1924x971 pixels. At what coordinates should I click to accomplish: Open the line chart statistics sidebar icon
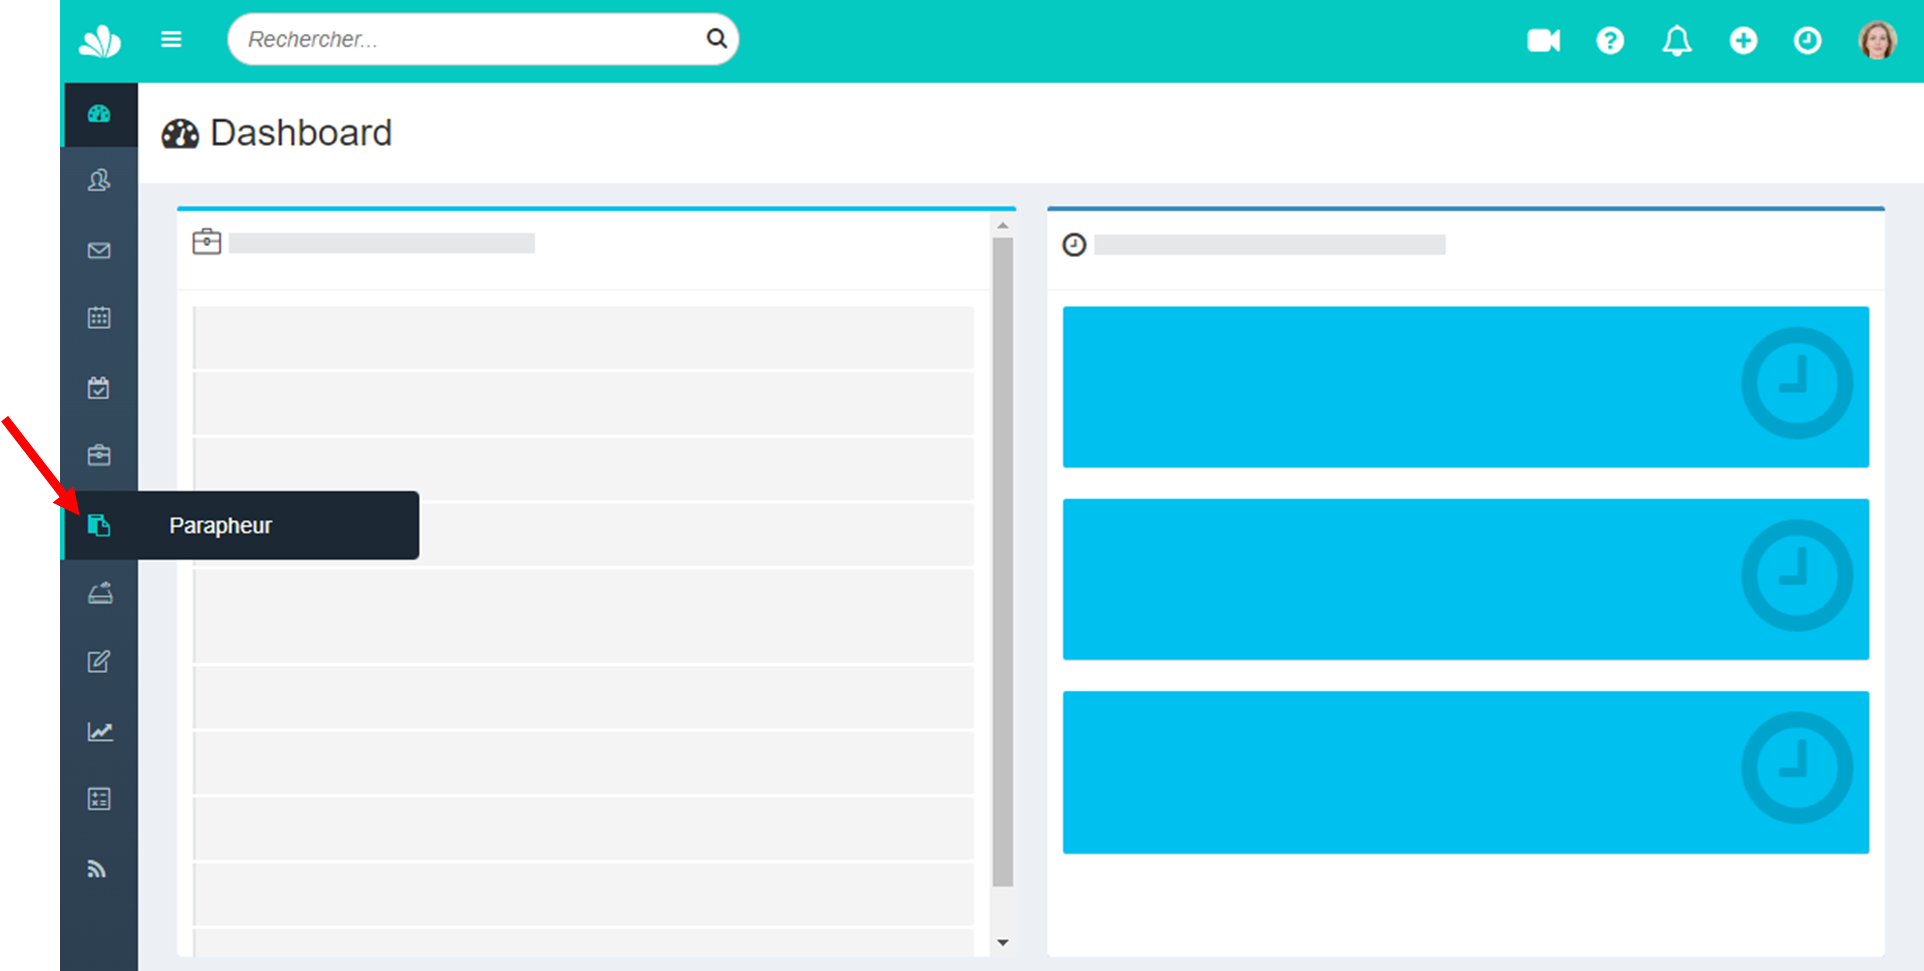click(x=99, y=731)
